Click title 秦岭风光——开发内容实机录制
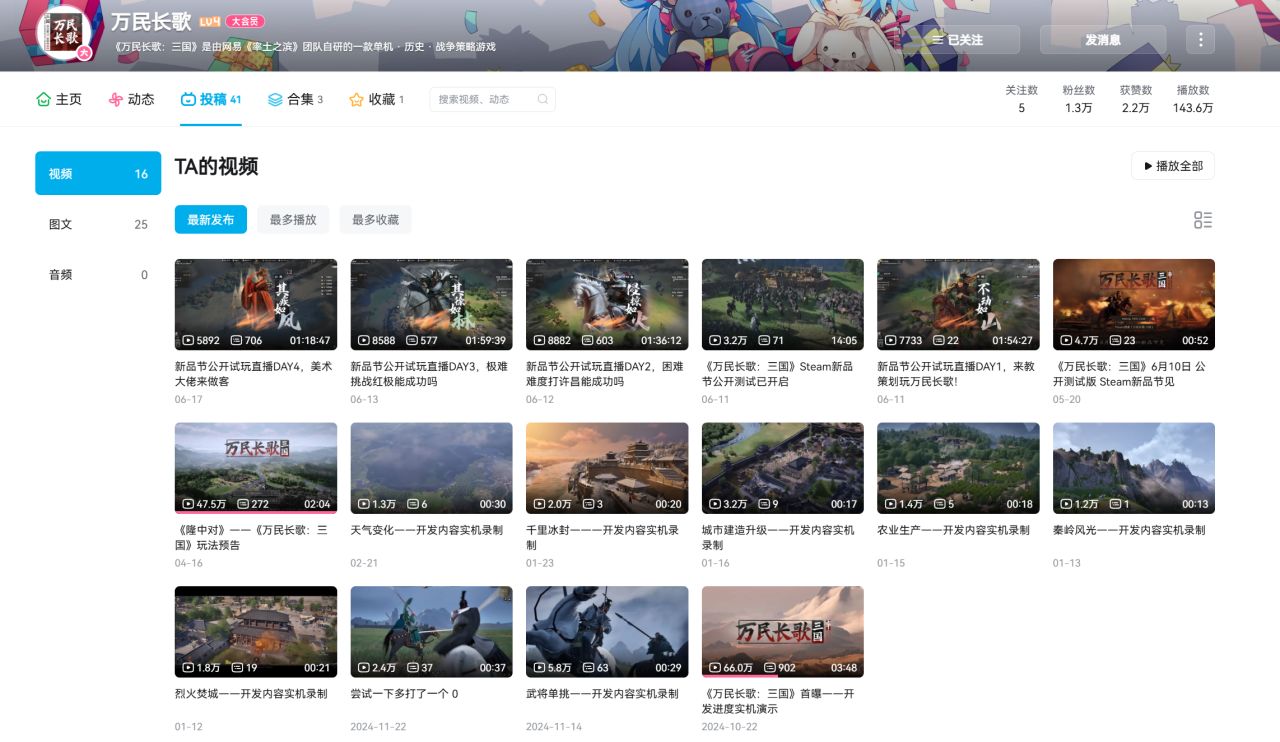The width and height of the screenshot is (1280, 742). click(x=1129, y=530)
